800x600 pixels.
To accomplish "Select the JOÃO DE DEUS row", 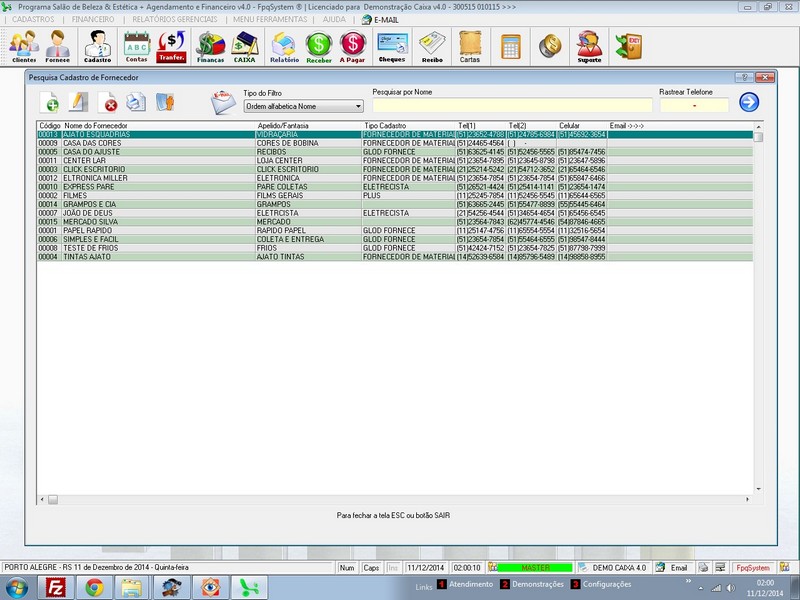I will pyautogui.click(x=395, y=213).
